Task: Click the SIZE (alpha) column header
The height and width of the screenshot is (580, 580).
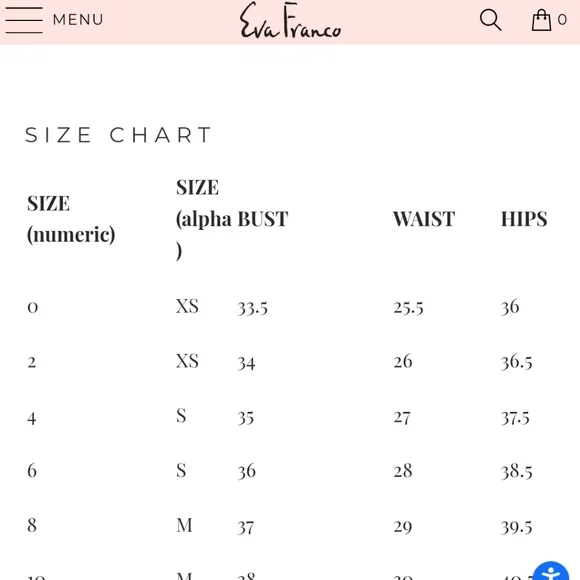Action: (204, 219)
